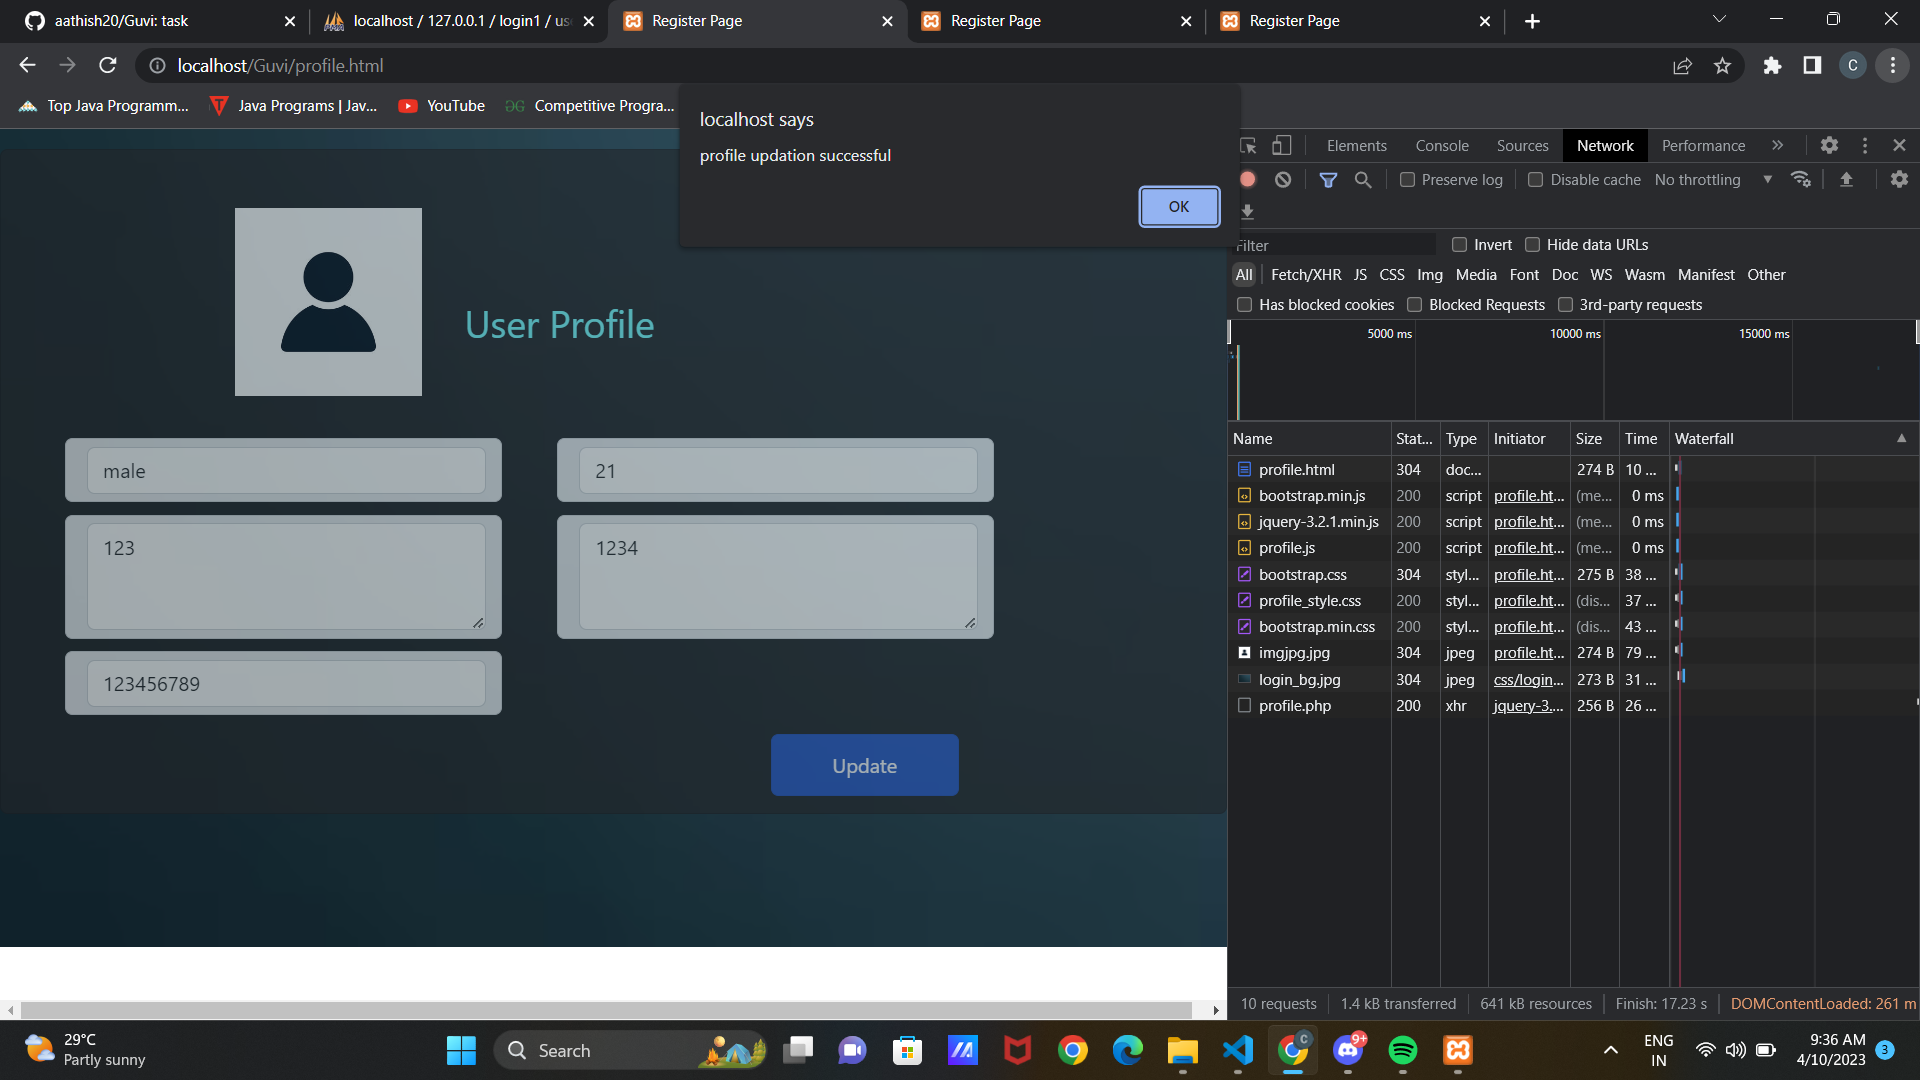The height and width of the screenshot is (1080, 1920).
Task: Enable the Disable cache checkbox
Action: click(1537, 179)
